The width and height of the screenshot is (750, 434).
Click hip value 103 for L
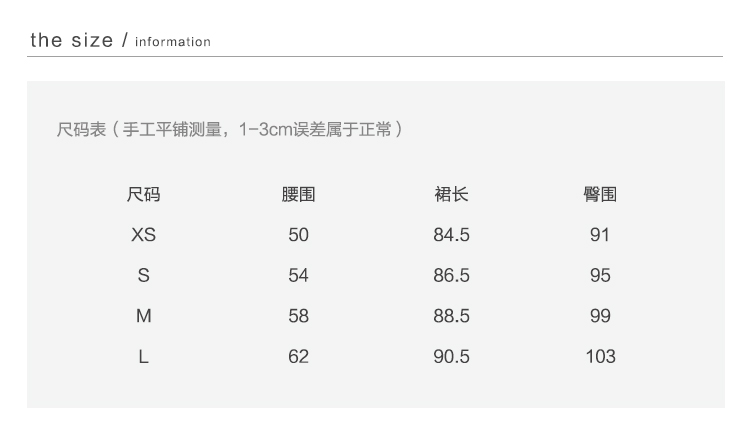pyautogui.click(x=600, y=356)
